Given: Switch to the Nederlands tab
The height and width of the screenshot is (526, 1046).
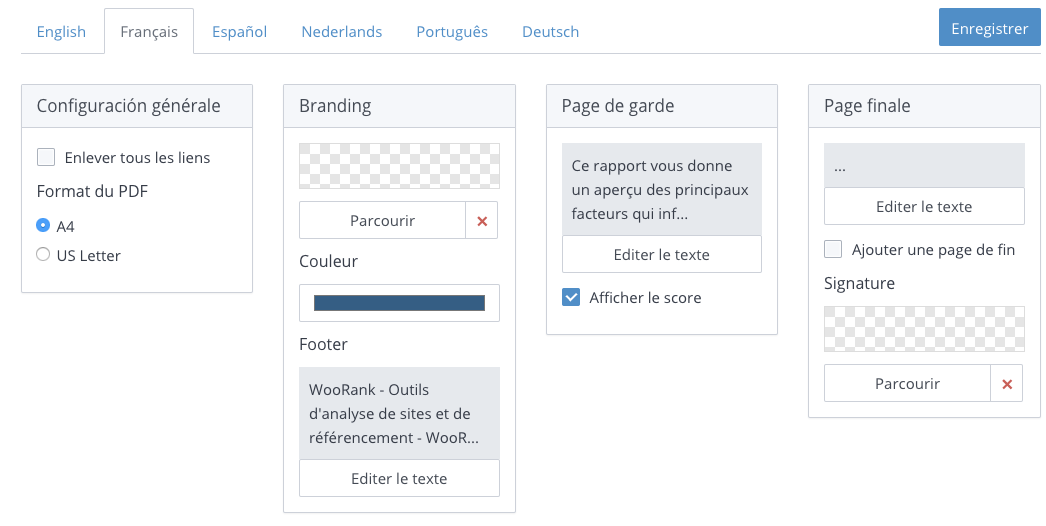Looking at the screenshot, I should tap(341, 32).
